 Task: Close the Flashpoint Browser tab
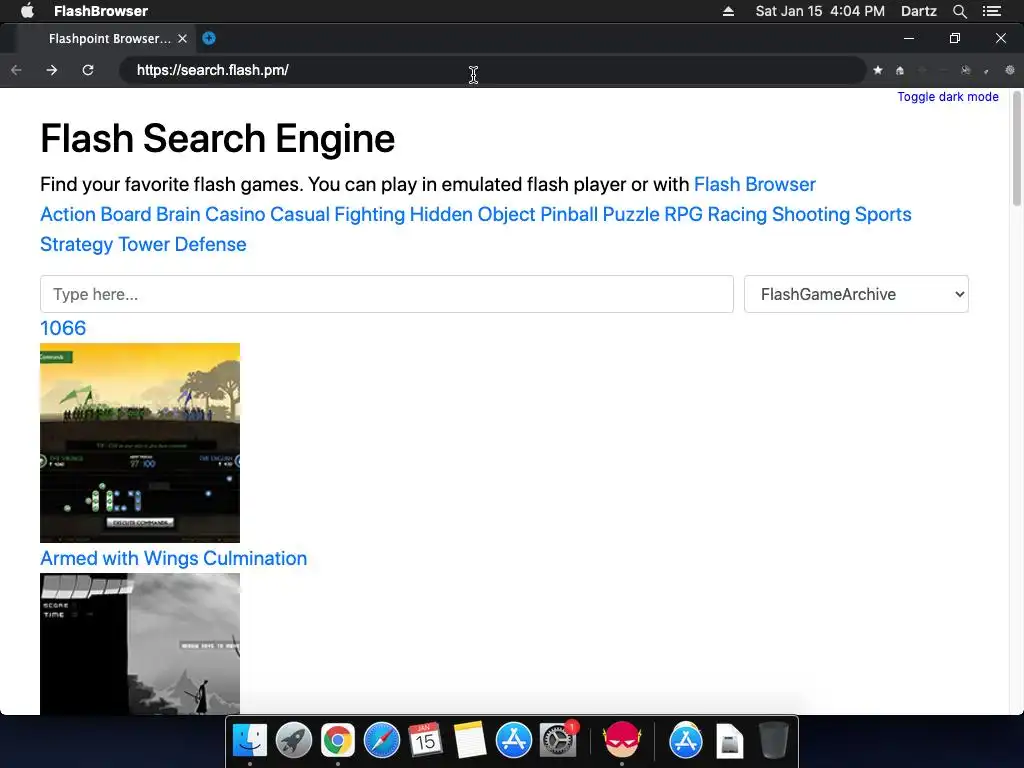[x=182, y=39]
